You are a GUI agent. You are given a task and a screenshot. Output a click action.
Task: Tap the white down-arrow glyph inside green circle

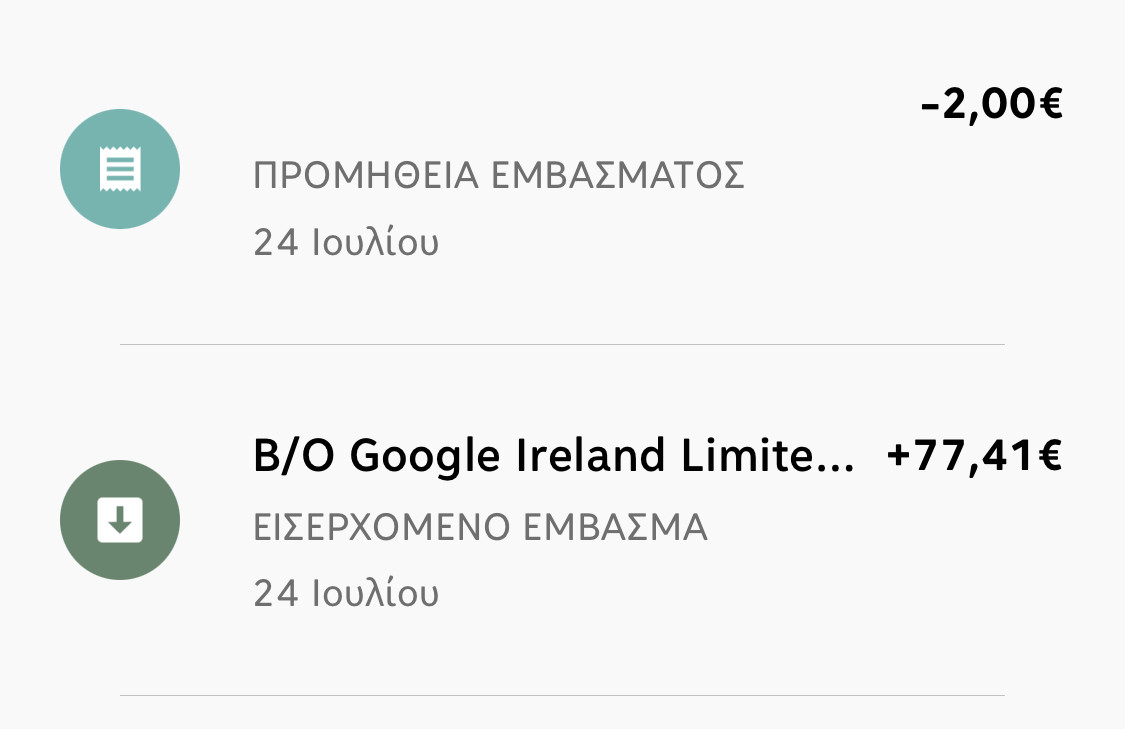120,520
